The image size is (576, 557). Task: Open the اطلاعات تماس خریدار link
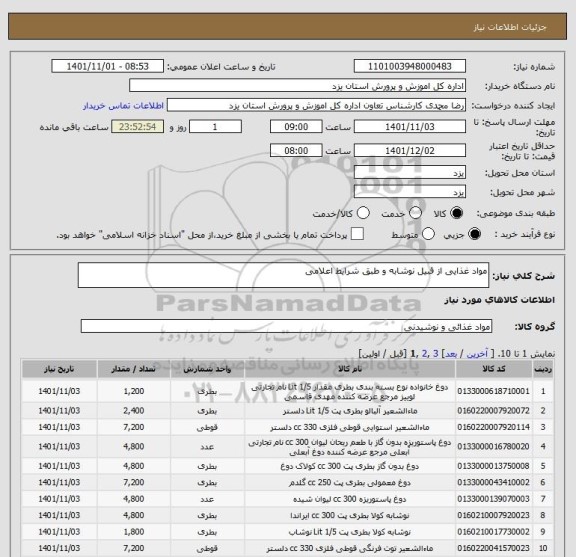pyautogui.click(x=123, y=106)
